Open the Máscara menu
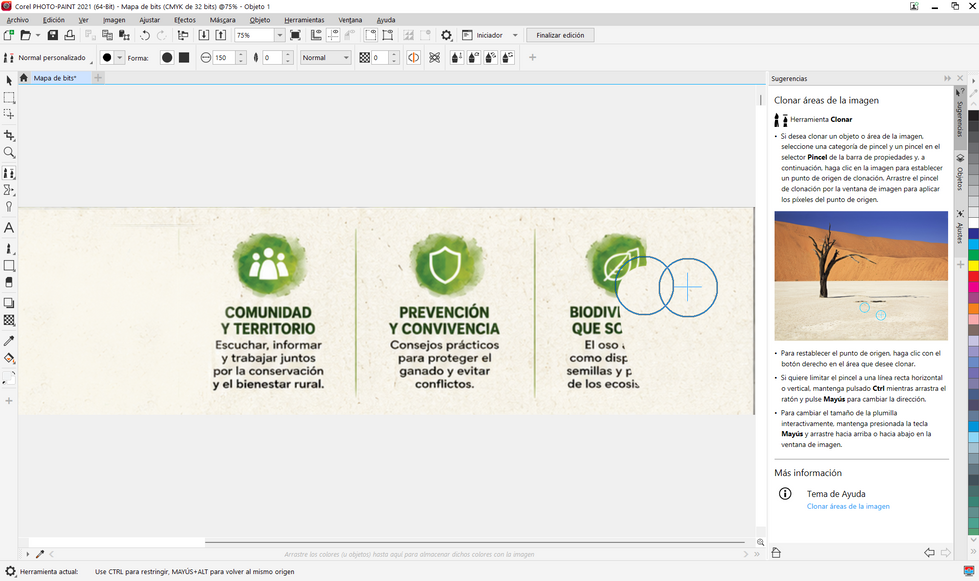979x581 pixels. point(222,20)
